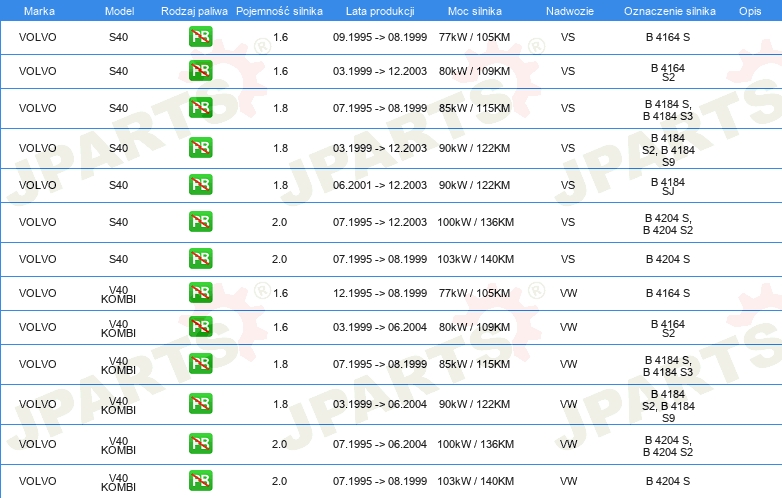Viewport: 782px width, 498px height.
Task: Select '03.1999 -> 06.2004' in V40 KOMBI 1.6 row
Action: [x=380, y=327]
